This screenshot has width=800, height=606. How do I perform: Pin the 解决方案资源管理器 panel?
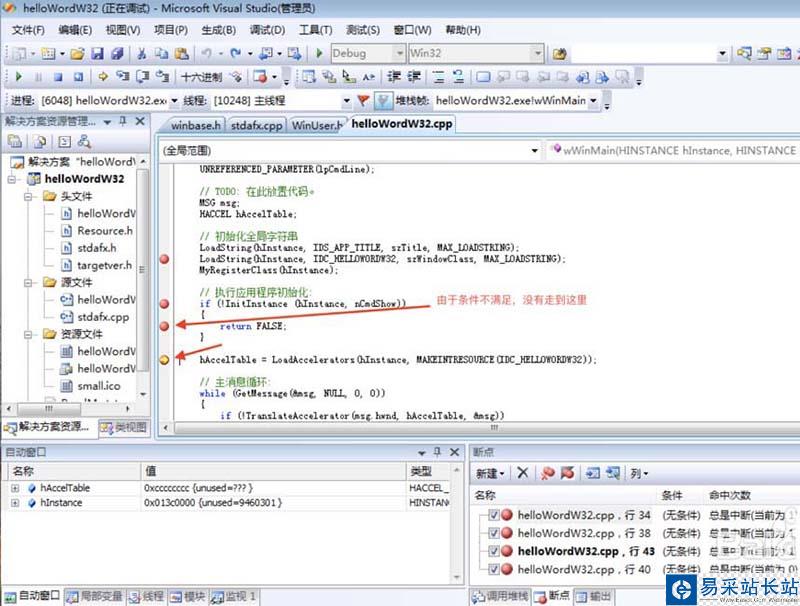pos(122,121)
